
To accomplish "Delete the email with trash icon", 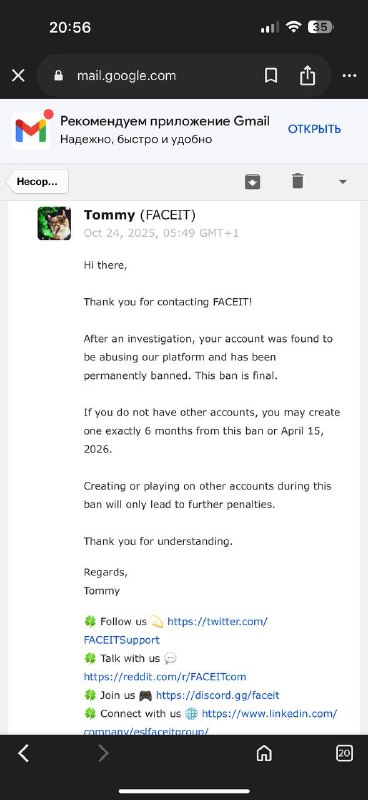I will coord(298,181).
